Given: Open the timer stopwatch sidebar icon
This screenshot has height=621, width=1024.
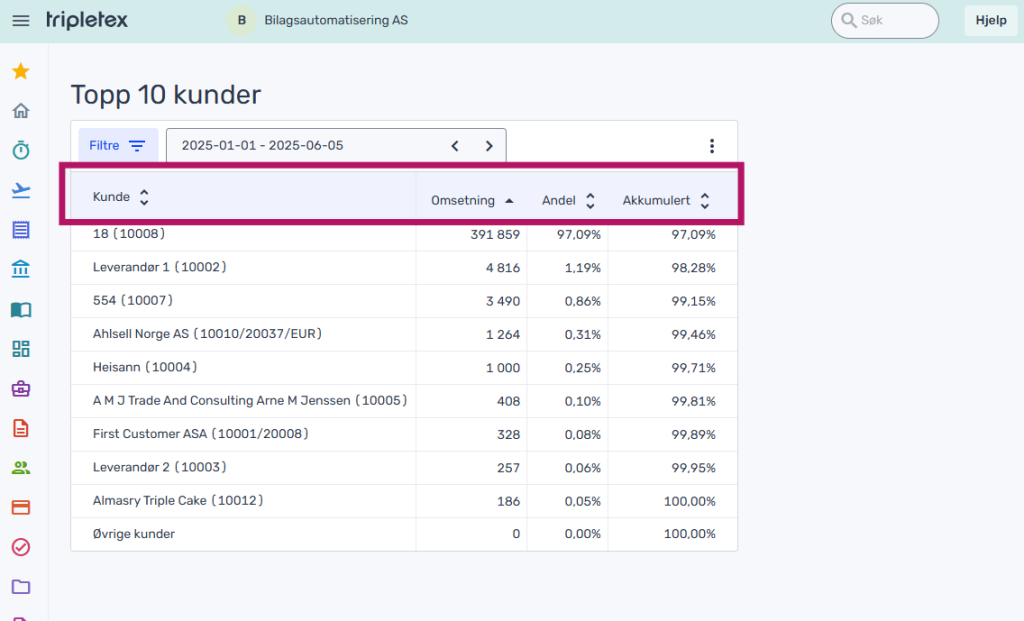Looking at the screenshot, I should pyautogui.click(x=21, y=150).
